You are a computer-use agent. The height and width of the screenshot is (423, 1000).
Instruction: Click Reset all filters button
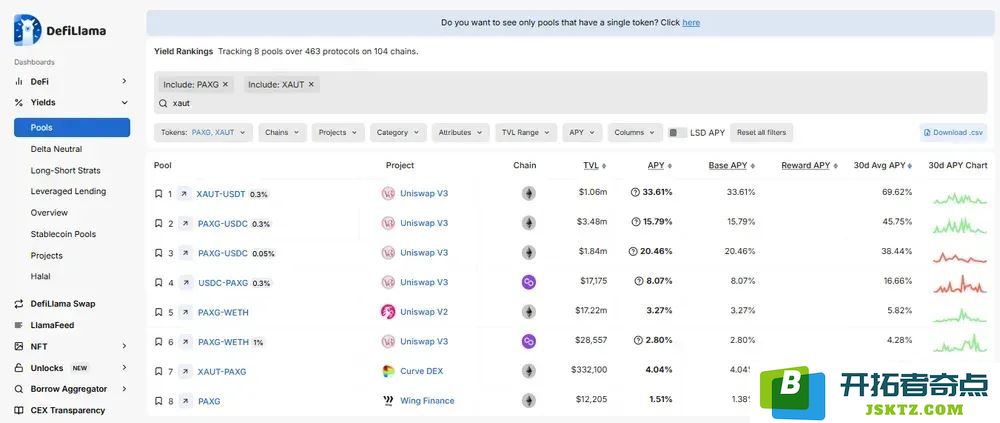pos(761,133)
